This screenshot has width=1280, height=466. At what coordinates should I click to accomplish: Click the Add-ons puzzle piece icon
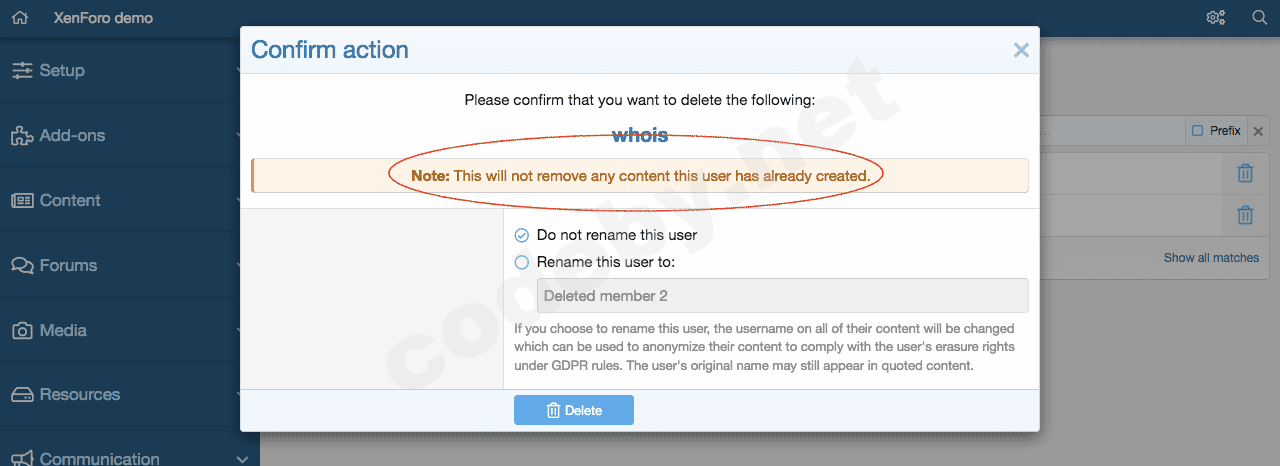point(22,136)
